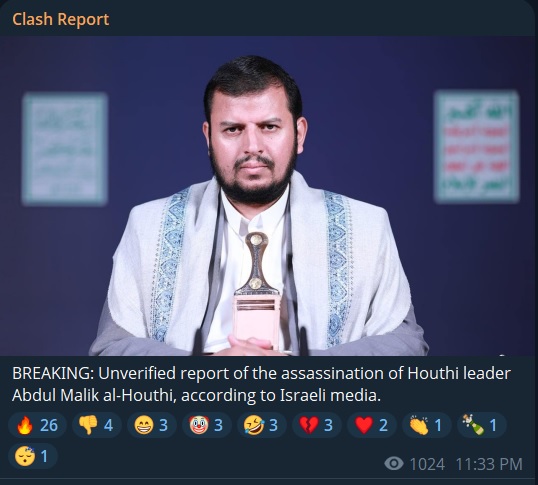Click the green and red poster in photo
Viewport: 538px width, 485px height.
pos(477,147)
